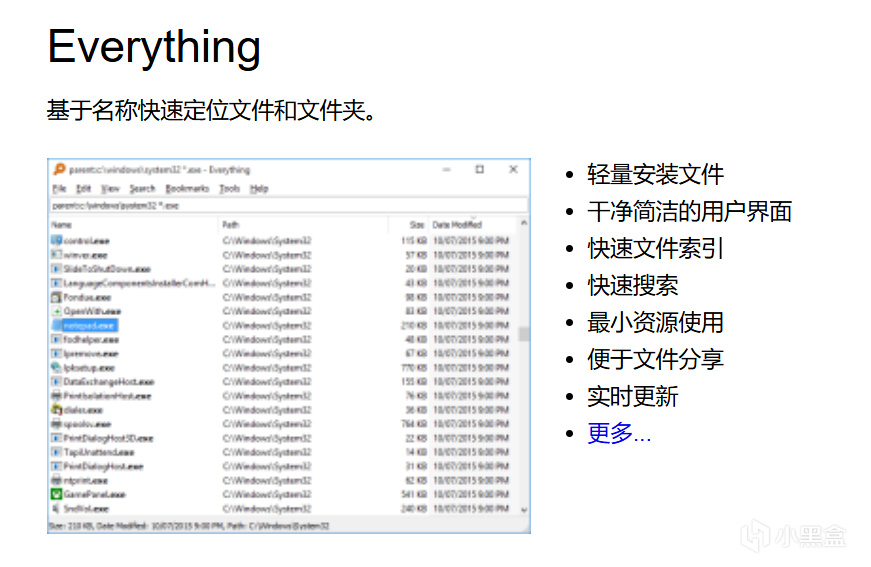Click the green GamePanel.exe icon
Viewport: 871px width, 567px height.
(x=56, y=494)
